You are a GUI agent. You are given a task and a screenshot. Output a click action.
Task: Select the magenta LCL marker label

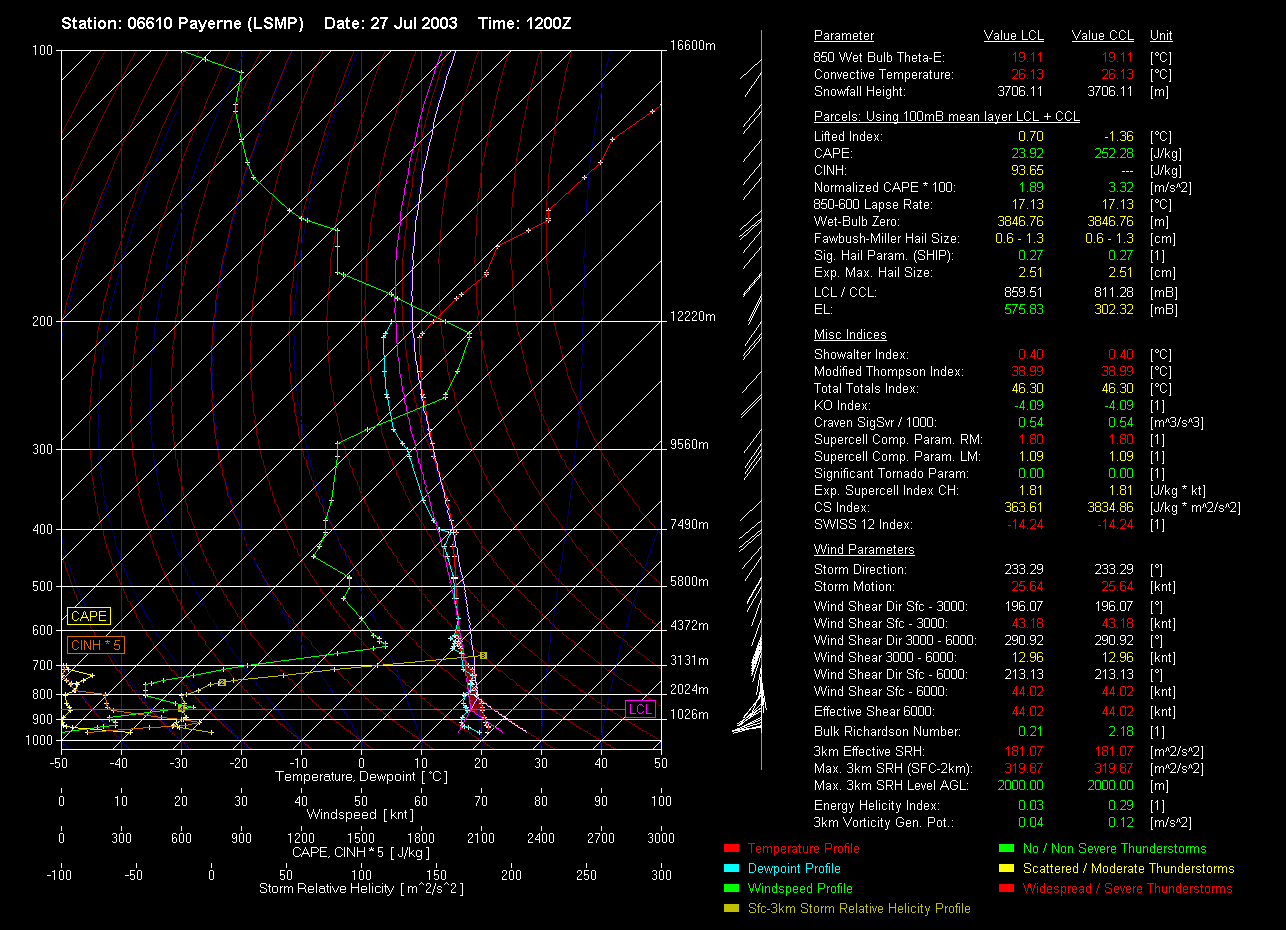click(640, 709)
